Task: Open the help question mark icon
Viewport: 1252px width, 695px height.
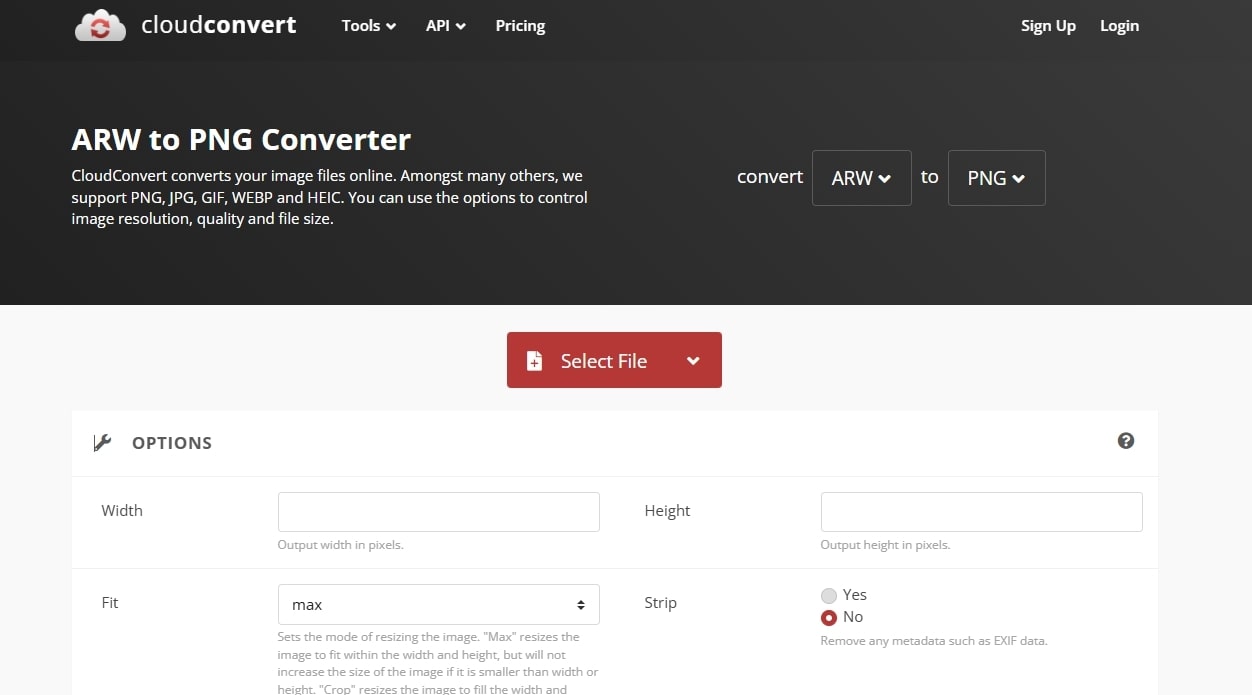Action: pos(1126,440)
